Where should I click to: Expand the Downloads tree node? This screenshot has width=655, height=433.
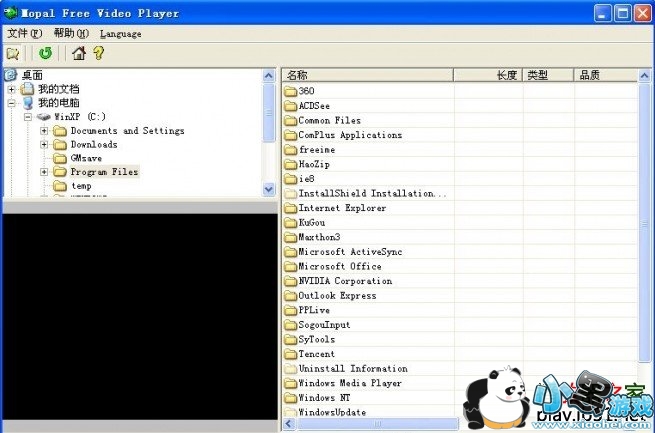click(x=44, y=144)
